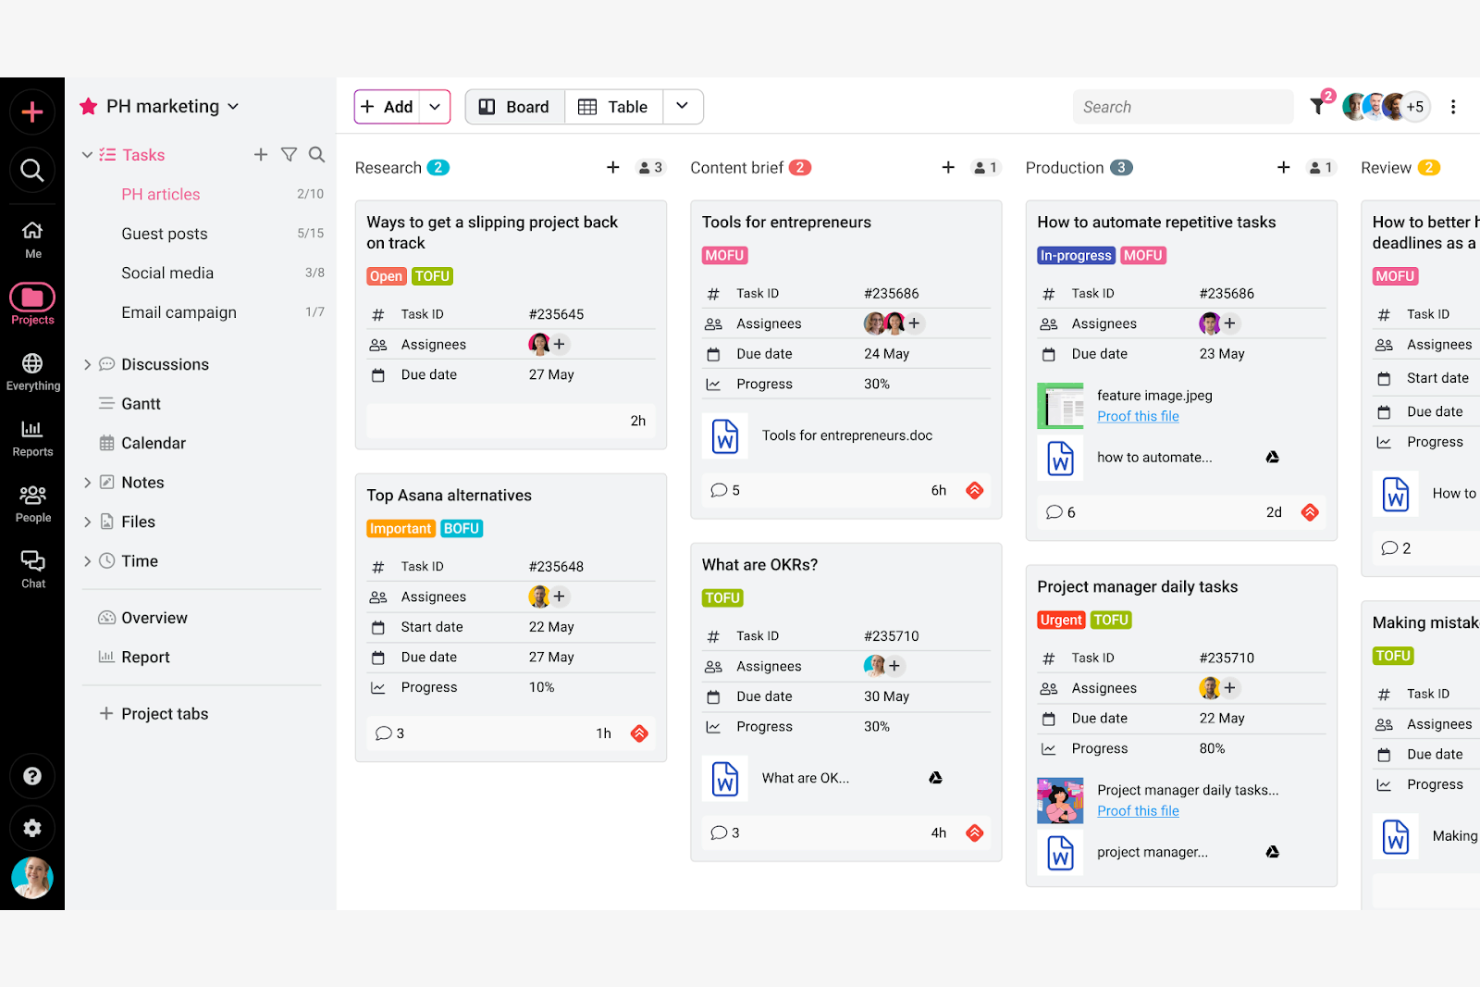
Task: Collapse the Tasks list
Action: (86, 154)
